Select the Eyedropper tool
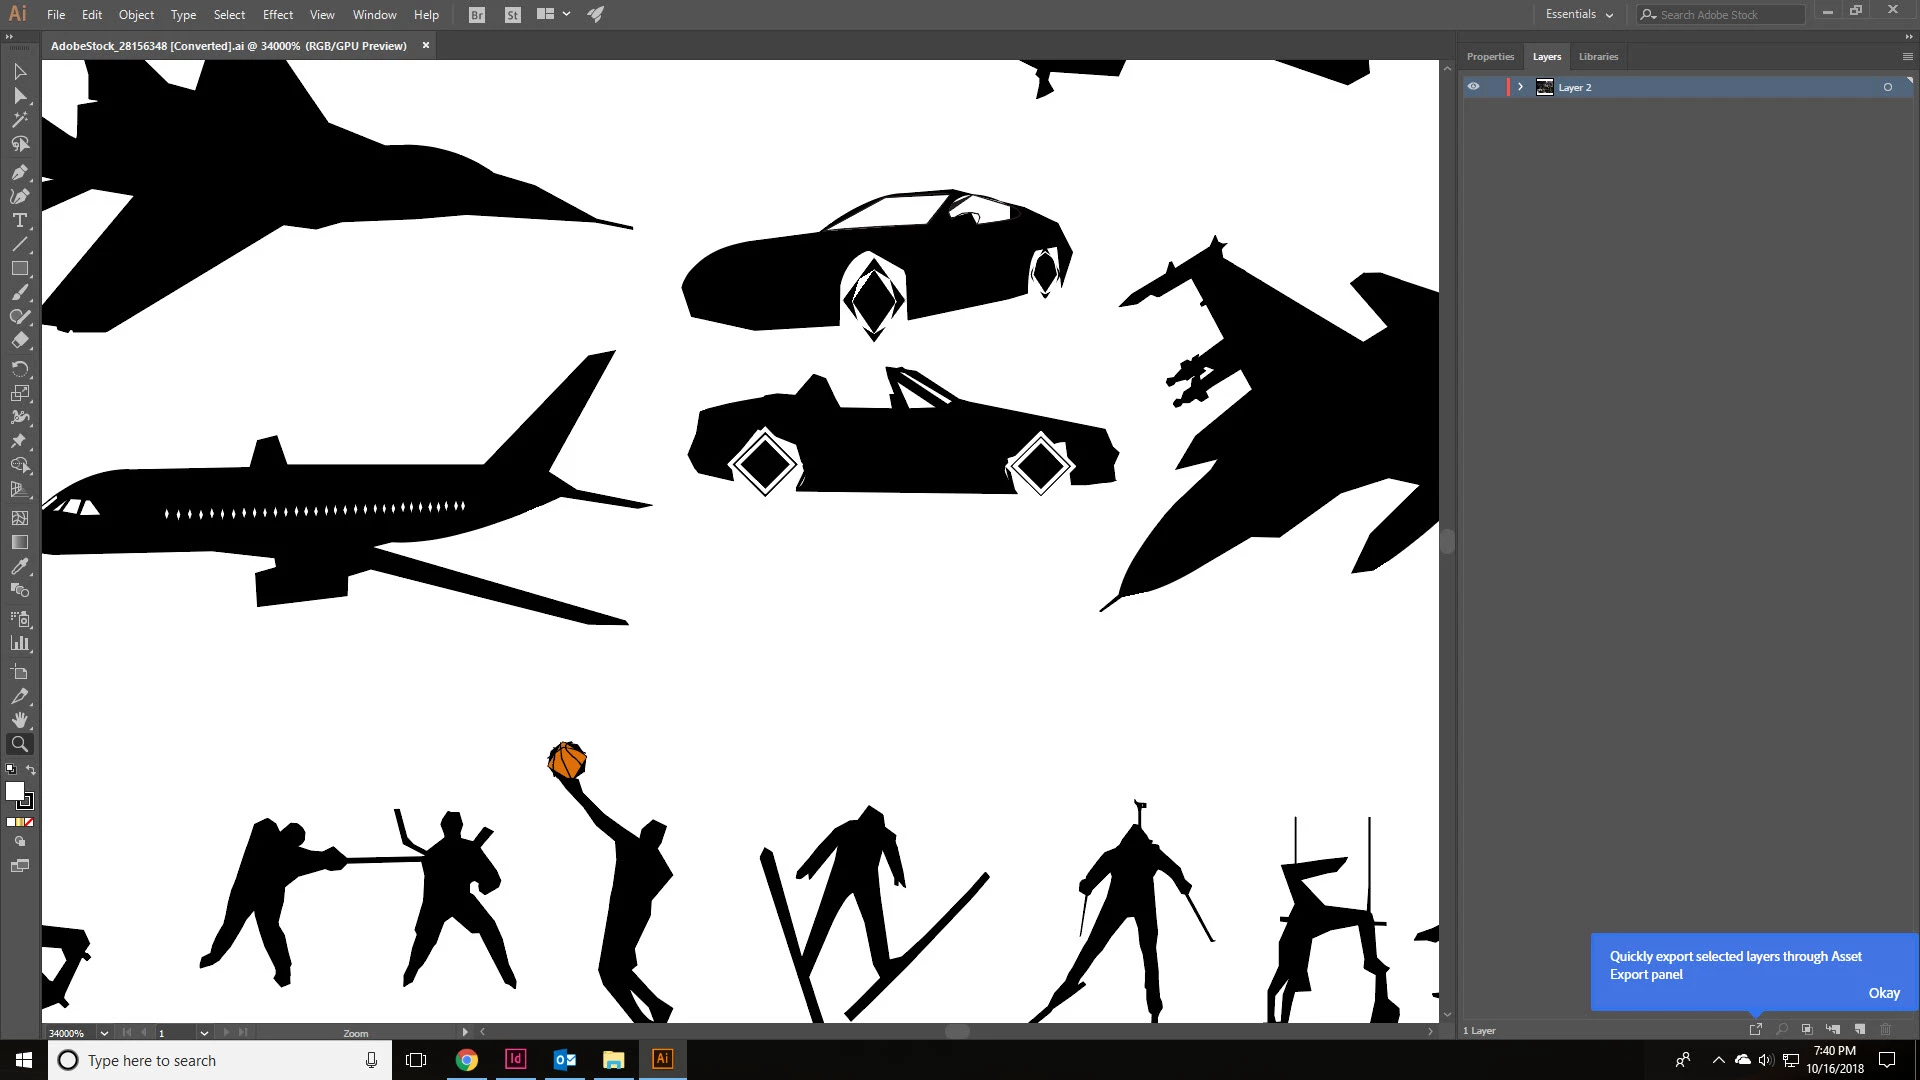The height and width of the screenshot is (1080, 1920). click(19, 567)
